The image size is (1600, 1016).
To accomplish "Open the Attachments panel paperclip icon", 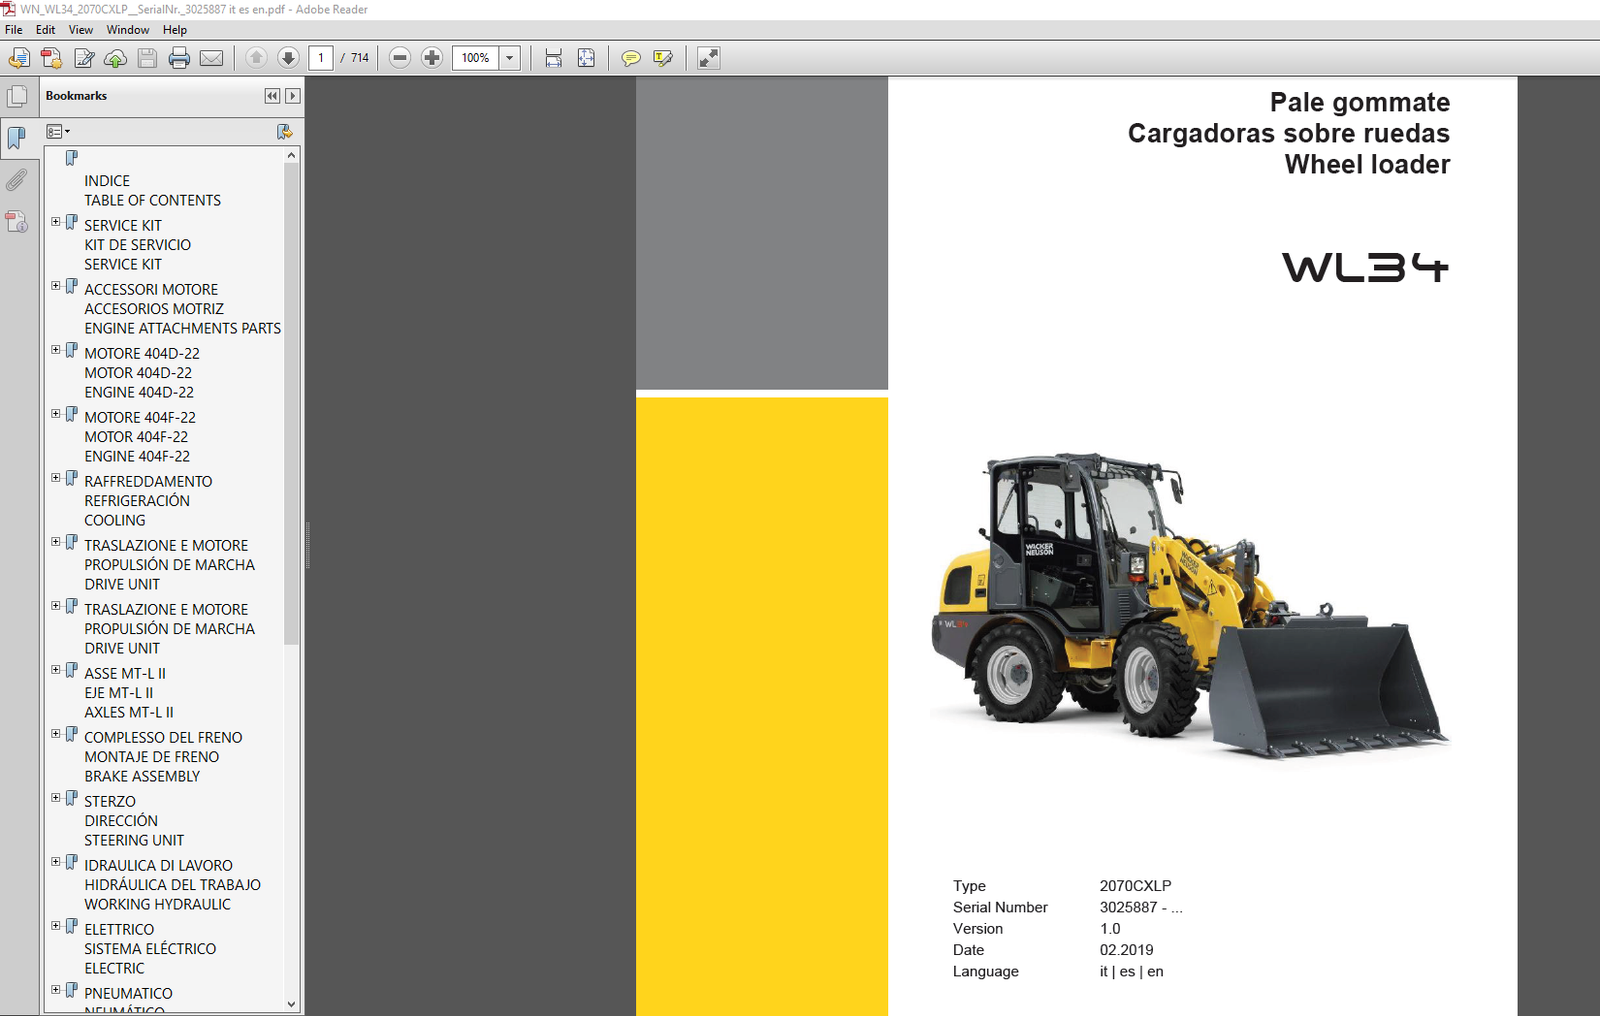I will click(x=17, y=180).
